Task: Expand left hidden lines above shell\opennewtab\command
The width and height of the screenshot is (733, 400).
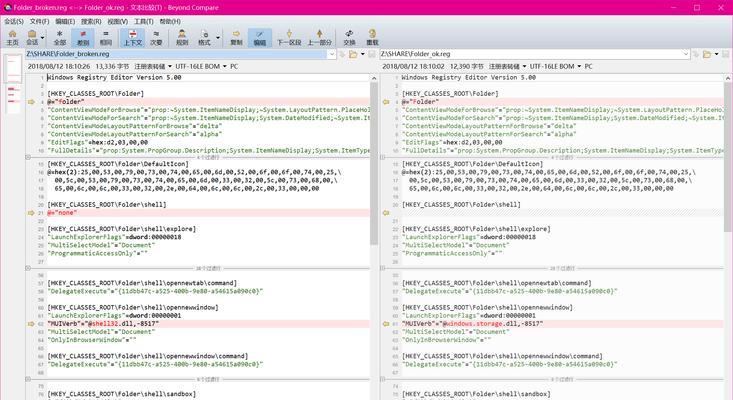Action: 28,268
